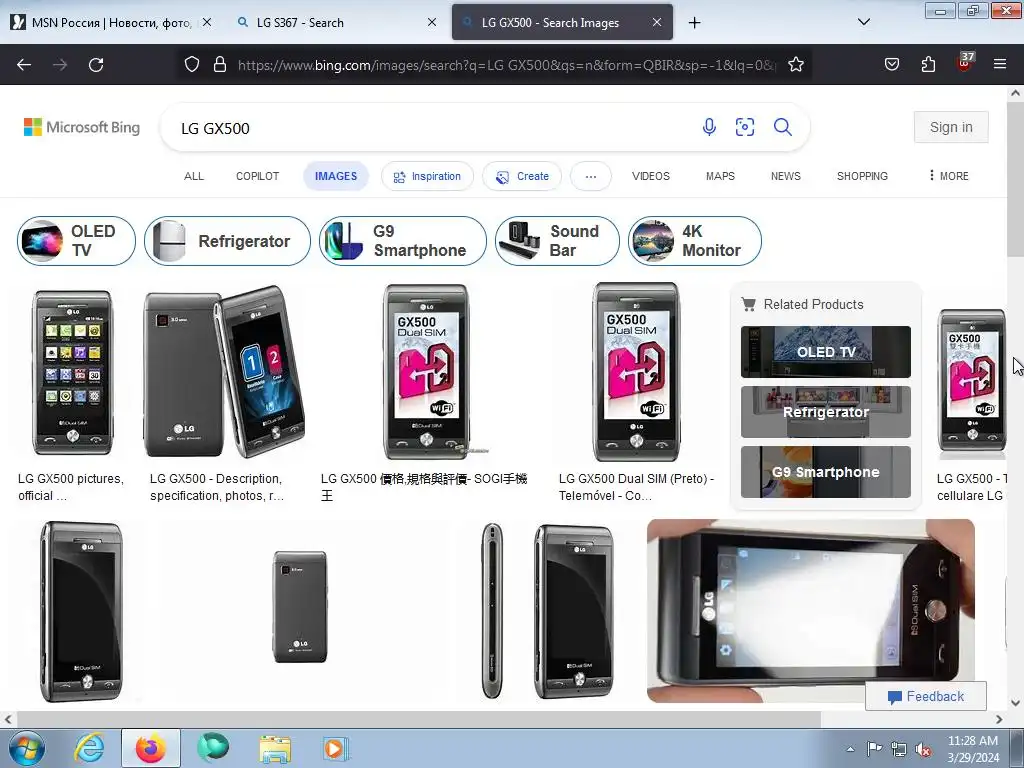Screen dimensions: 1024x768
Task: Close LG GX500 Search Images tab
Action: [657, 22]
